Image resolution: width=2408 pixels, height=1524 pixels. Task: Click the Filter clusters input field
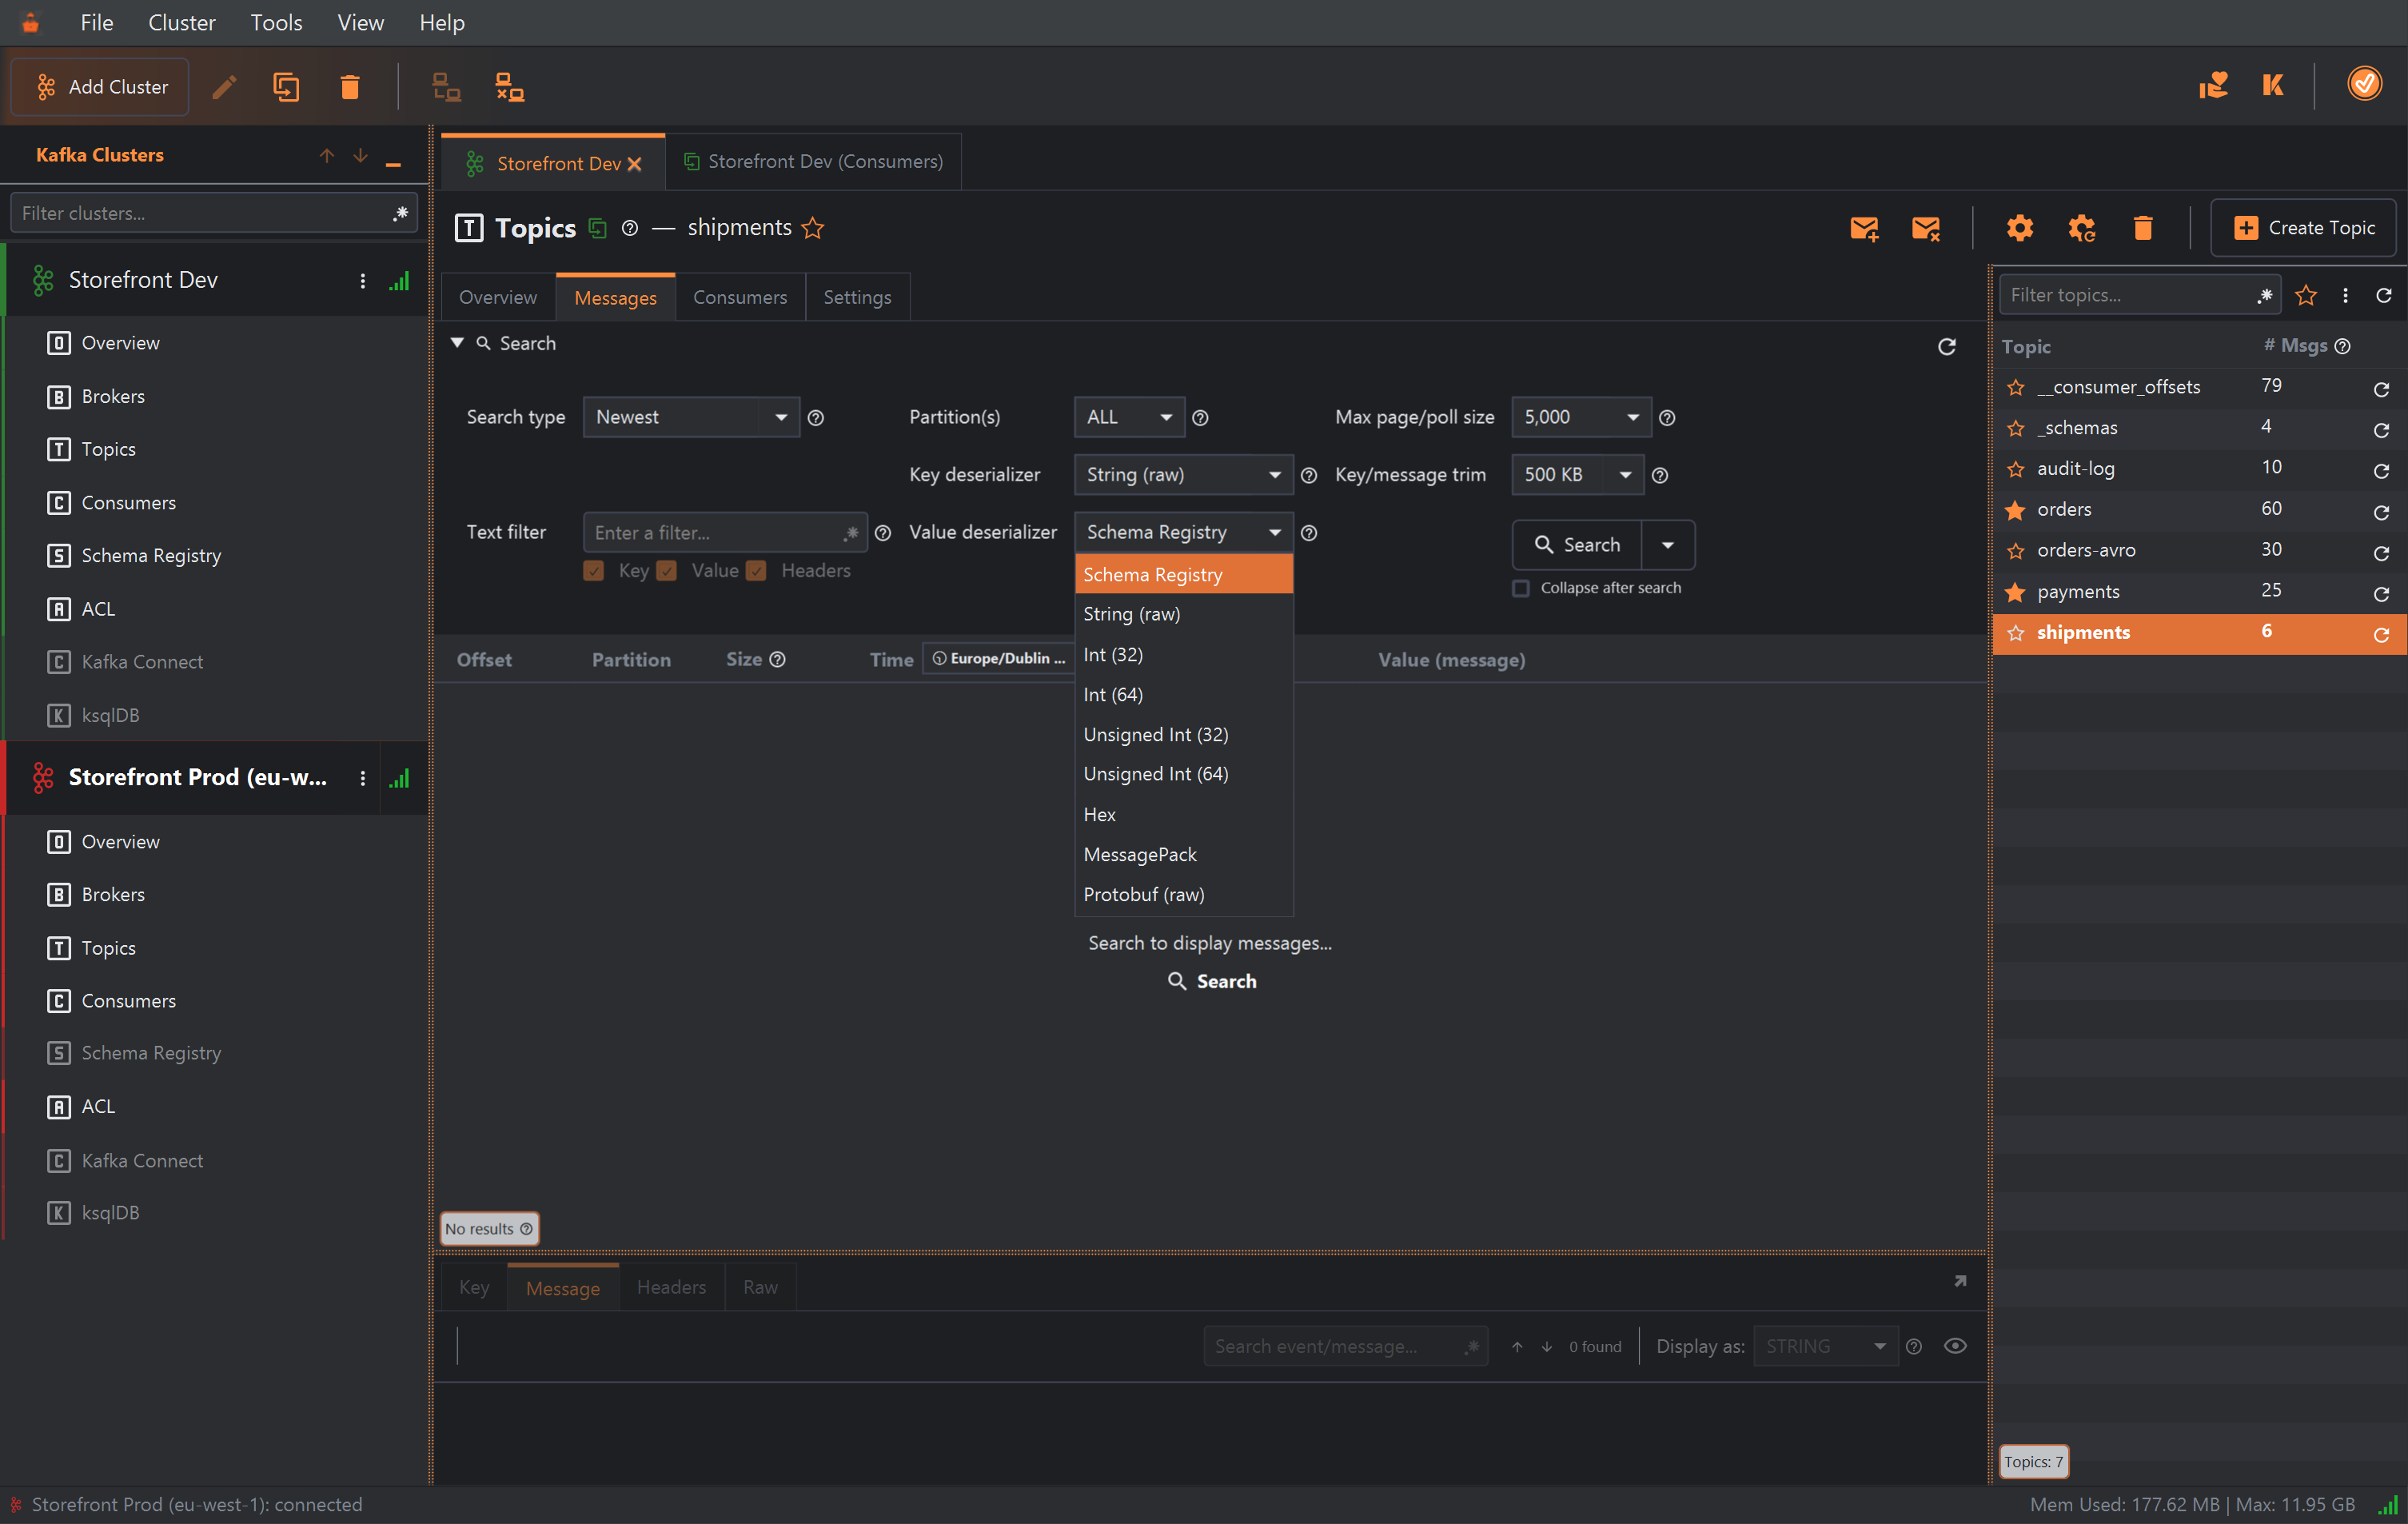click(x=213, y=213)
